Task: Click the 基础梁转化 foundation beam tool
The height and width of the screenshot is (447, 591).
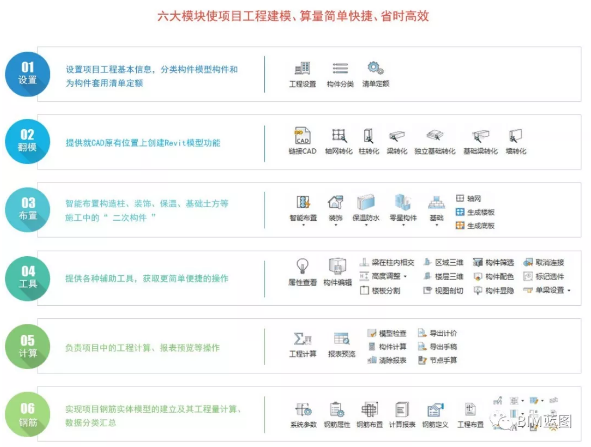Action: point(481,141)
